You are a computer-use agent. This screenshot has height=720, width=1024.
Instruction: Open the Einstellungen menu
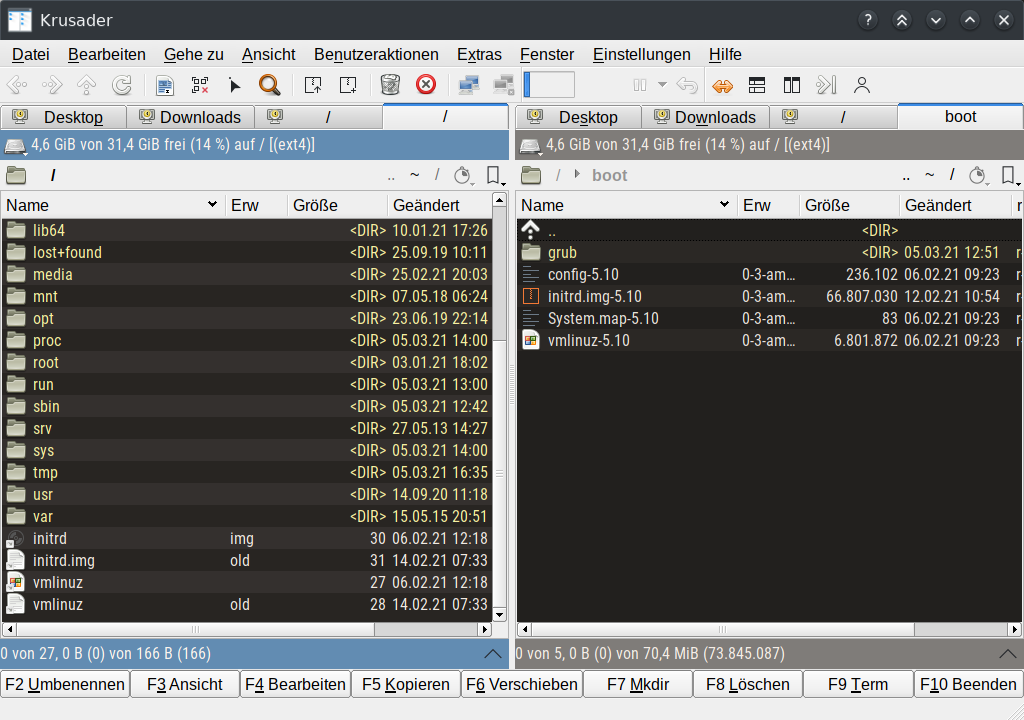(641, 54)
